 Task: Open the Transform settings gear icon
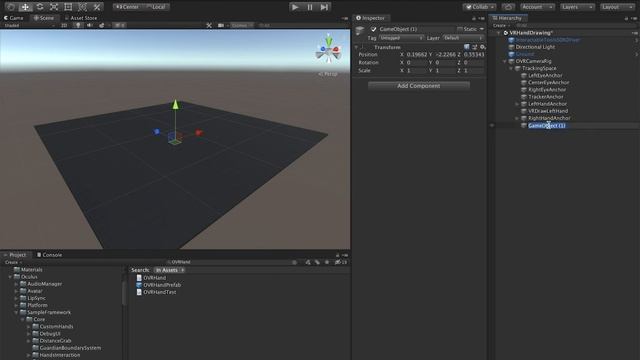click(482, 47)
